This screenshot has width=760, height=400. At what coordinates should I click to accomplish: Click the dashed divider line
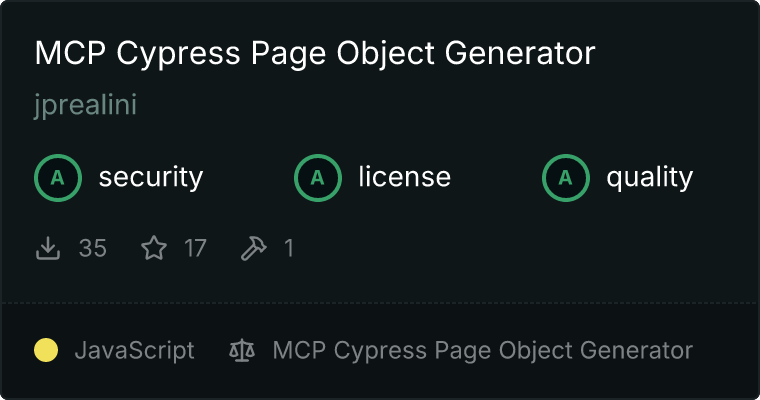point(380,303)
